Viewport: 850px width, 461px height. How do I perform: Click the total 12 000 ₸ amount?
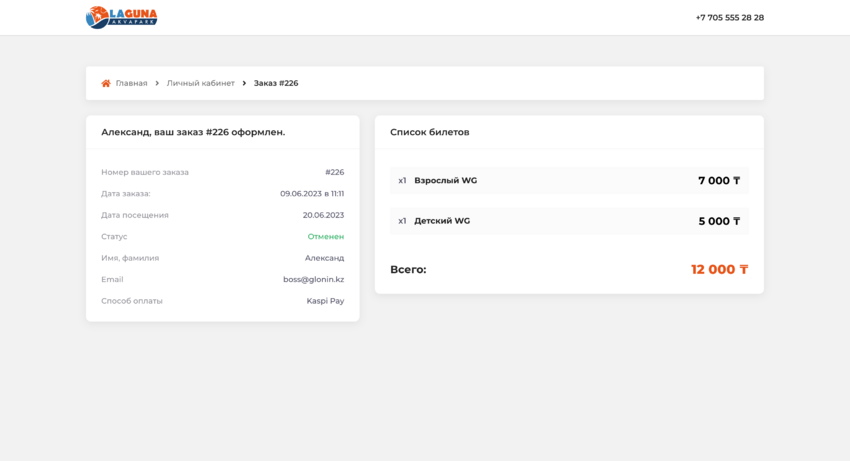coord(718,270)
